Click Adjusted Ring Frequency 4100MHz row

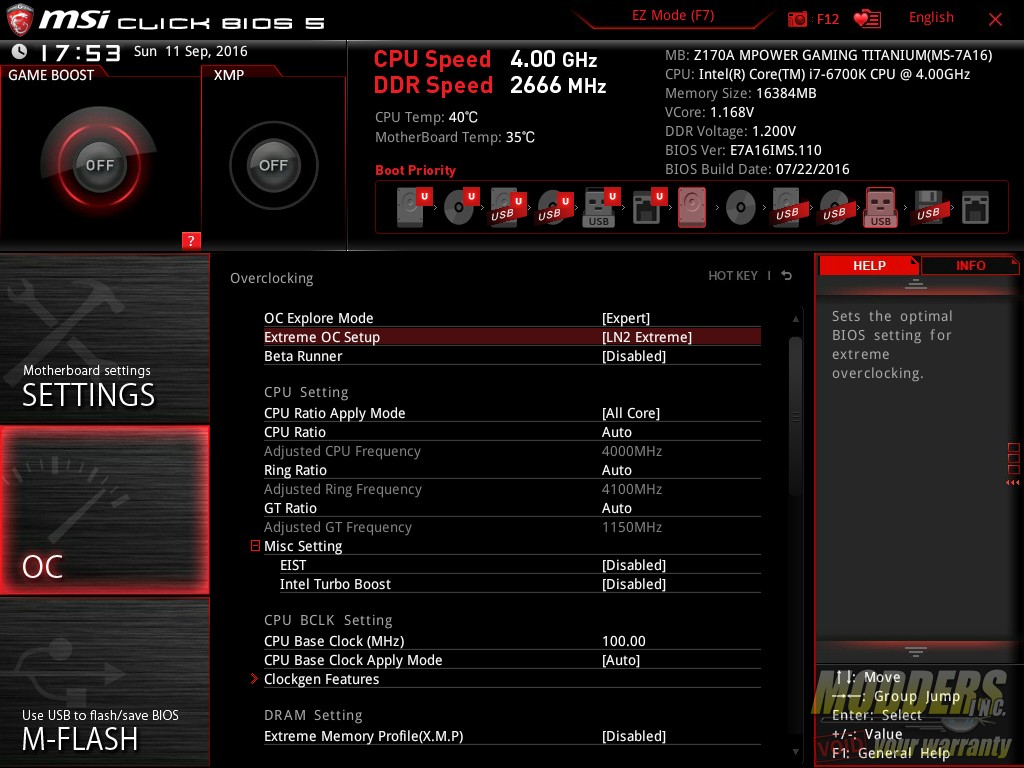pos(512,489)
